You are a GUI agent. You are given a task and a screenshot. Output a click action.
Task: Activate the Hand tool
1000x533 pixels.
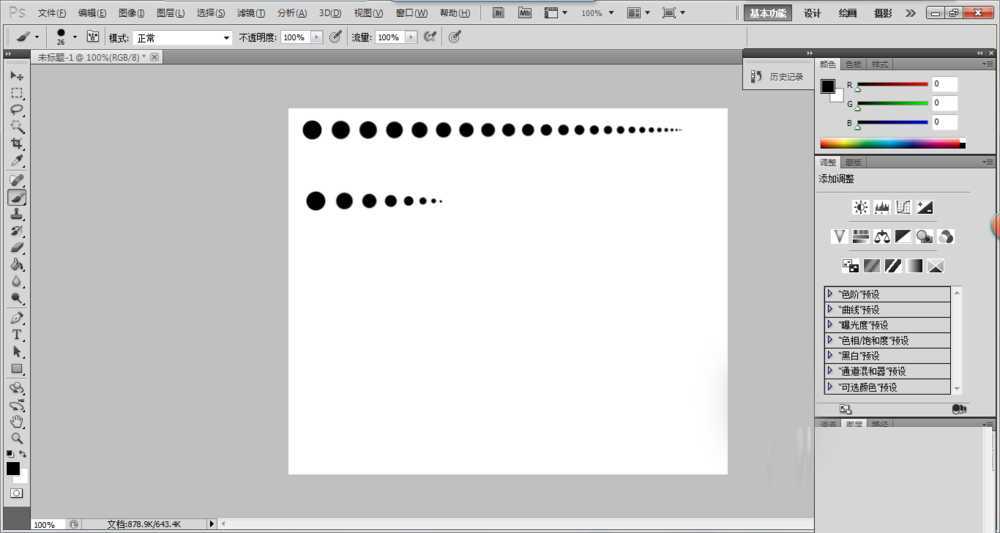point(17,422)
